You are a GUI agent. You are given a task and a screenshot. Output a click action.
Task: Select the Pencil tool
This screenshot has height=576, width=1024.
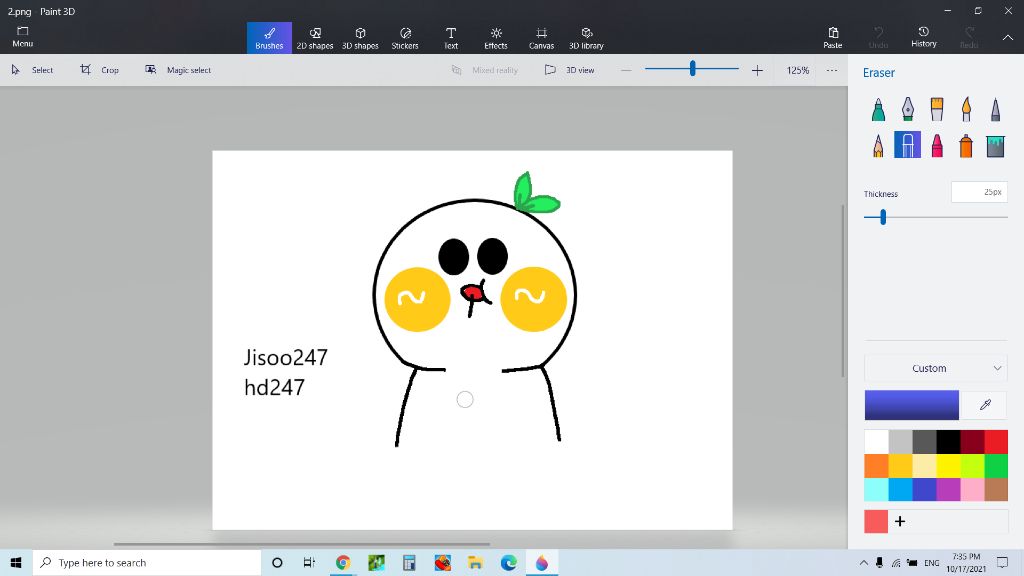click(878, 146)
